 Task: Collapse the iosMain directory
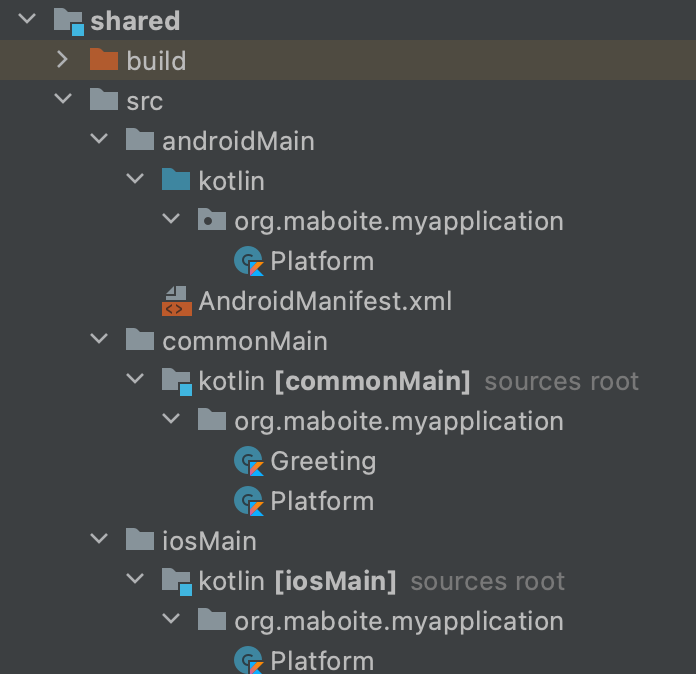(x=99, y=540)
